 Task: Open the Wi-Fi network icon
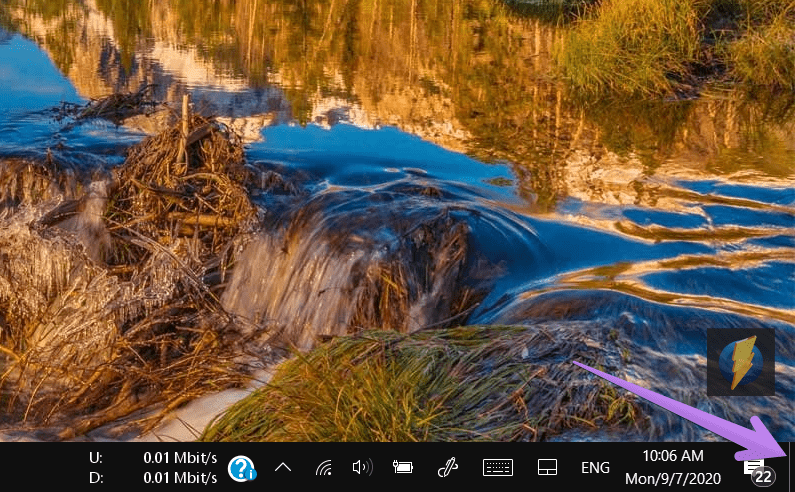tap(323, 467)
